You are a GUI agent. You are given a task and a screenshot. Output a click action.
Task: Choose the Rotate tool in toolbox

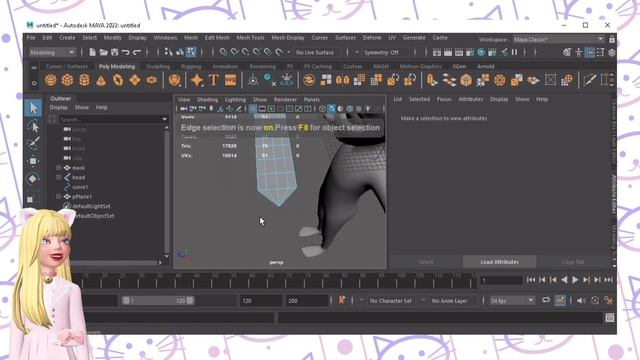(x=33, y=178)
